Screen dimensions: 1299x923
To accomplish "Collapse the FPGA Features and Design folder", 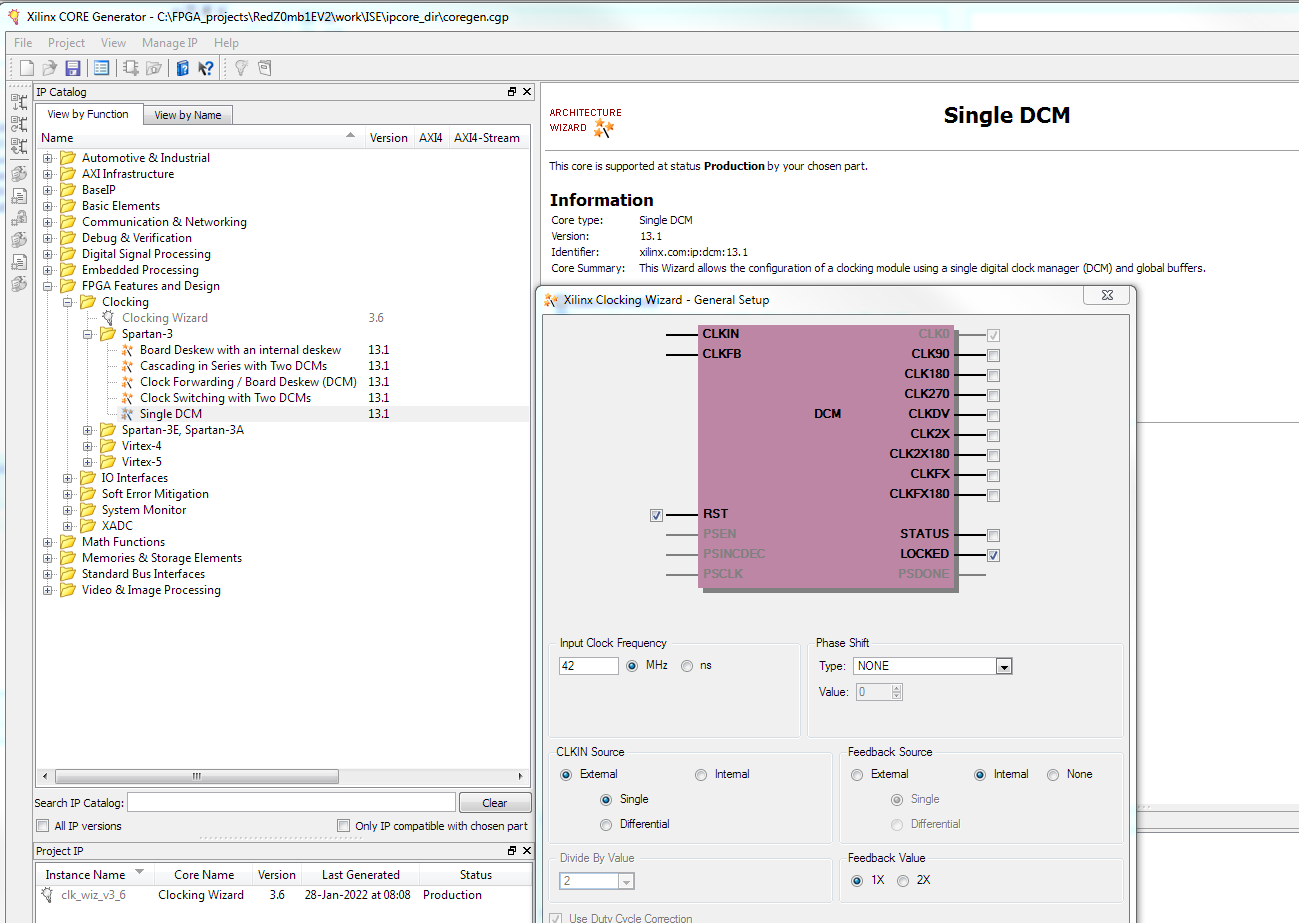I will point(47,286).
